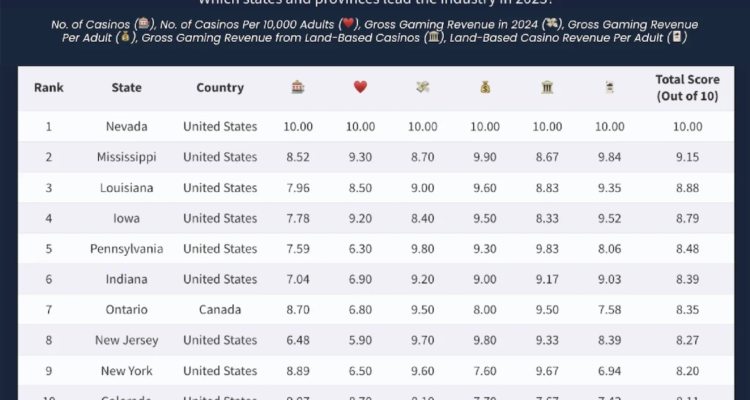Click the casino building icon column header
The image size is (750, 400).
point(298,87)
